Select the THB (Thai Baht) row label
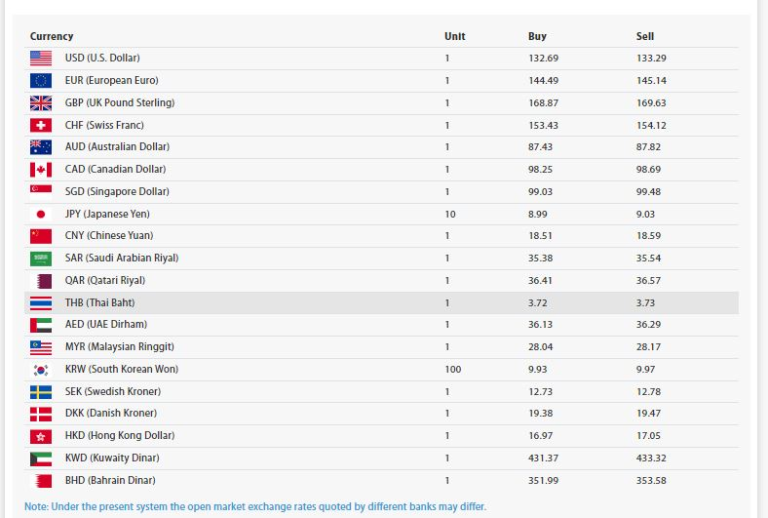The height and width of the screenshot is (518, 768). click(x=99, y=303)
